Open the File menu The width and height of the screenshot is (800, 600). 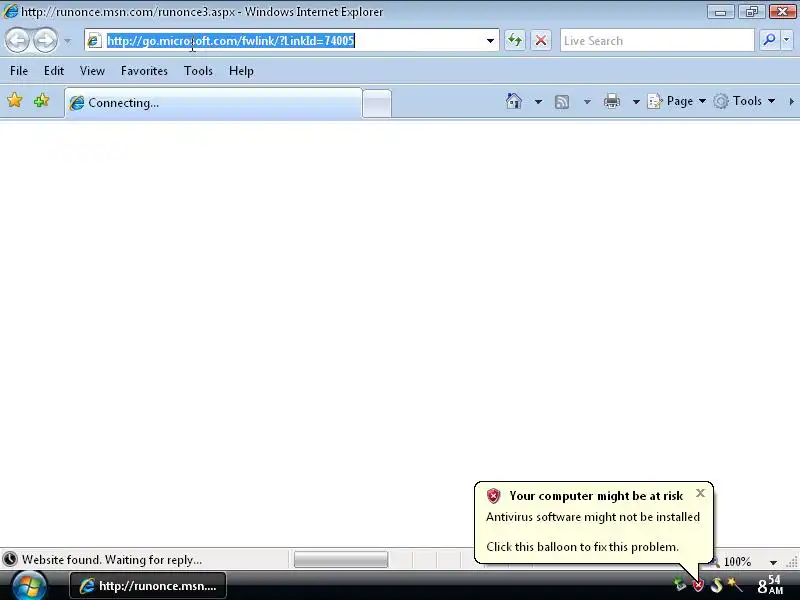click(19, 71)
